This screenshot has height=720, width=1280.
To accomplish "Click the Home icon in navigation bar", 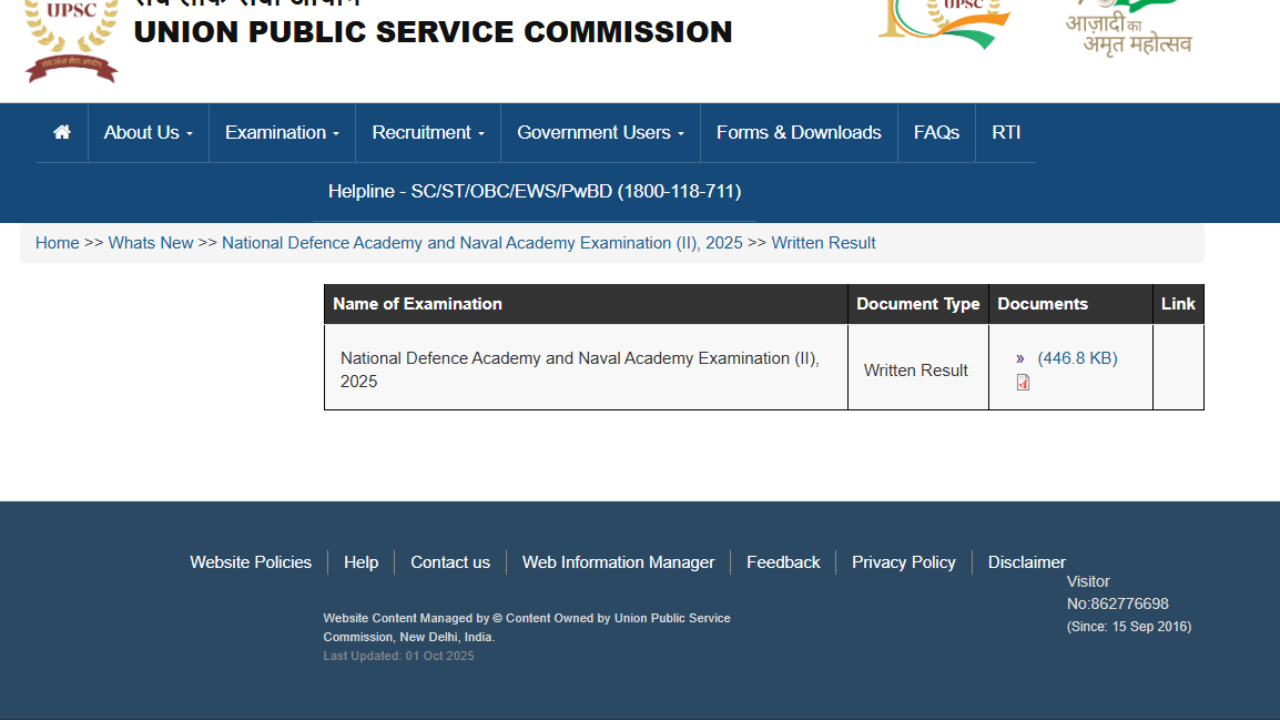I will [62, 132].
